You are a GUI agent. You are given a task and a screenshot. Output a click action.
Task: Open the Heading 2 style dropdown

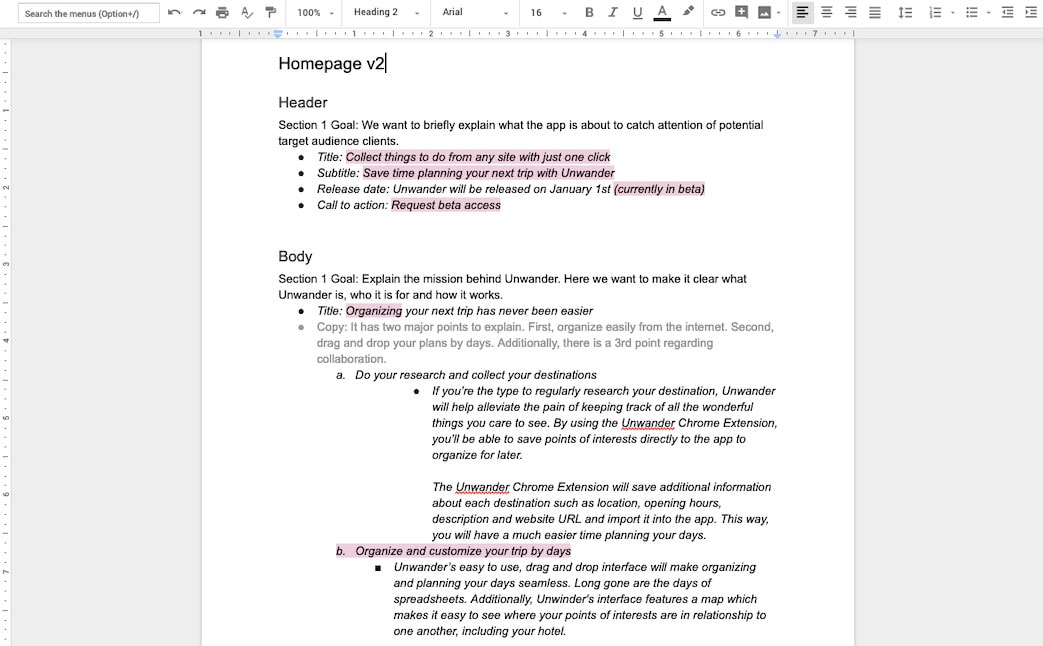[x=386, y=13]
